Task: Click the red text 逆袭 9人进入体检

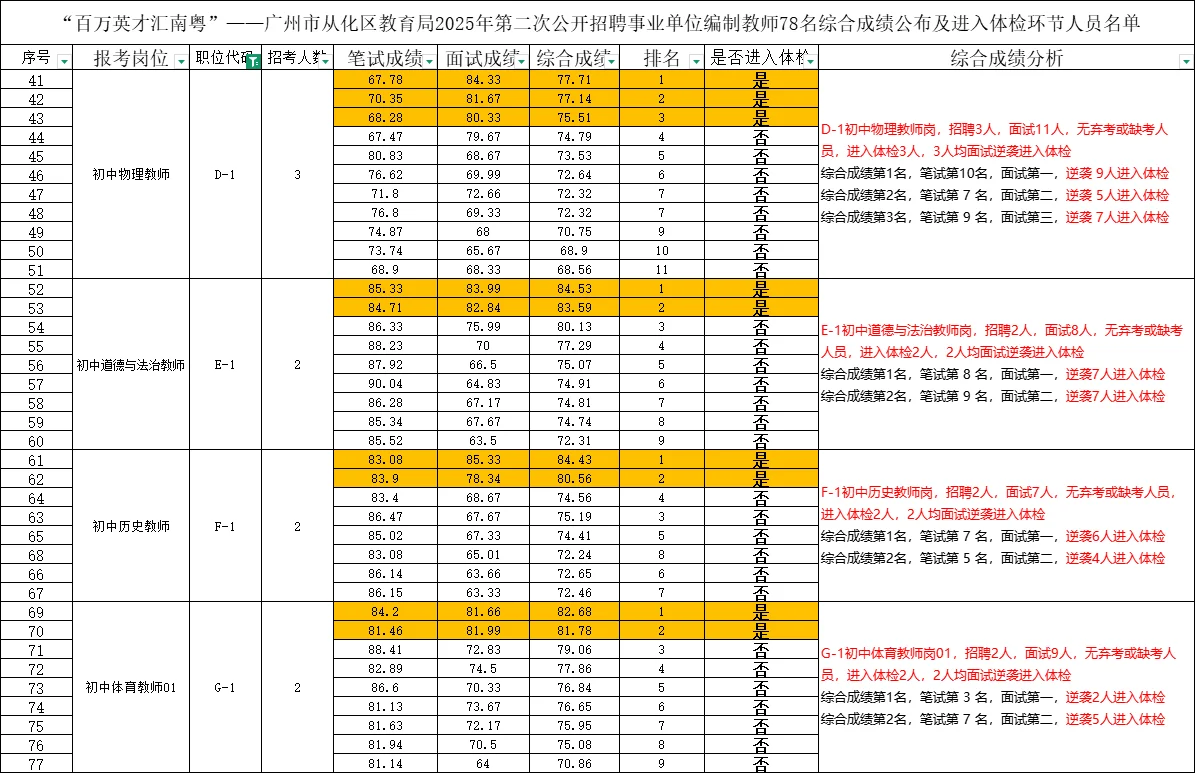Action: click(x=1117, y=173)
